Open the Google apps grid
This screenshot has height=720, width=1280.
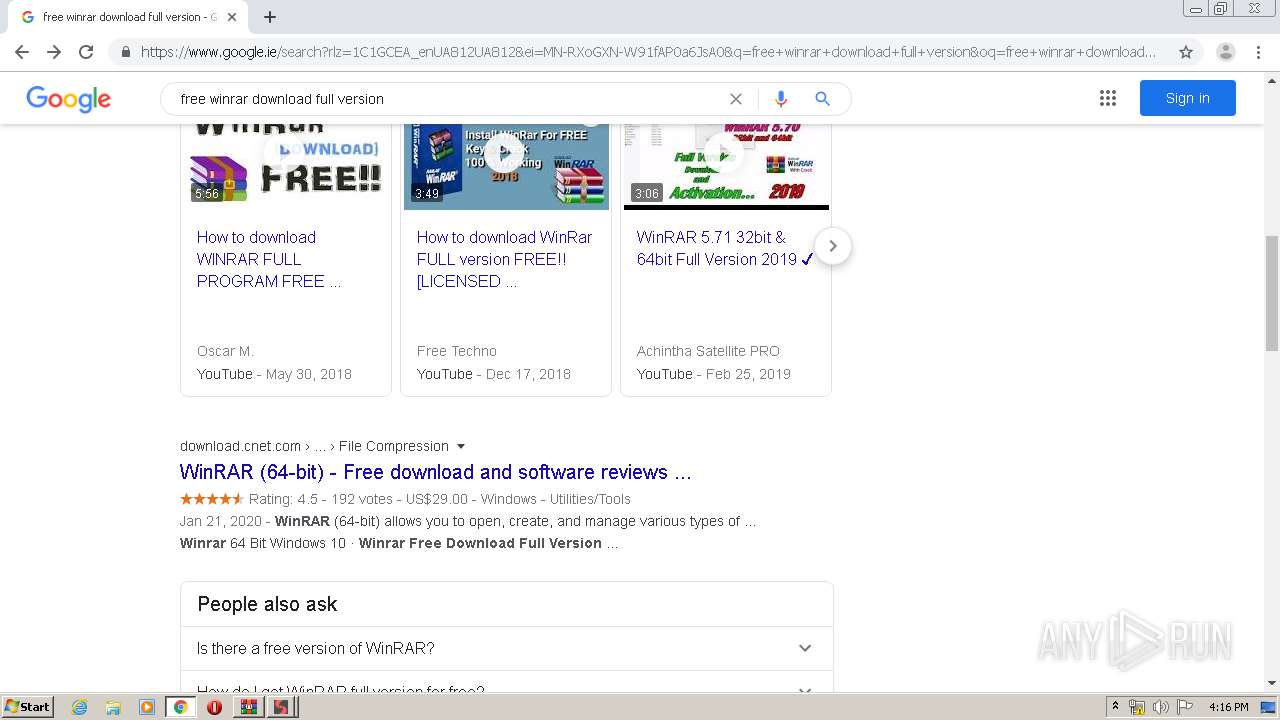tap(1108, 98)
